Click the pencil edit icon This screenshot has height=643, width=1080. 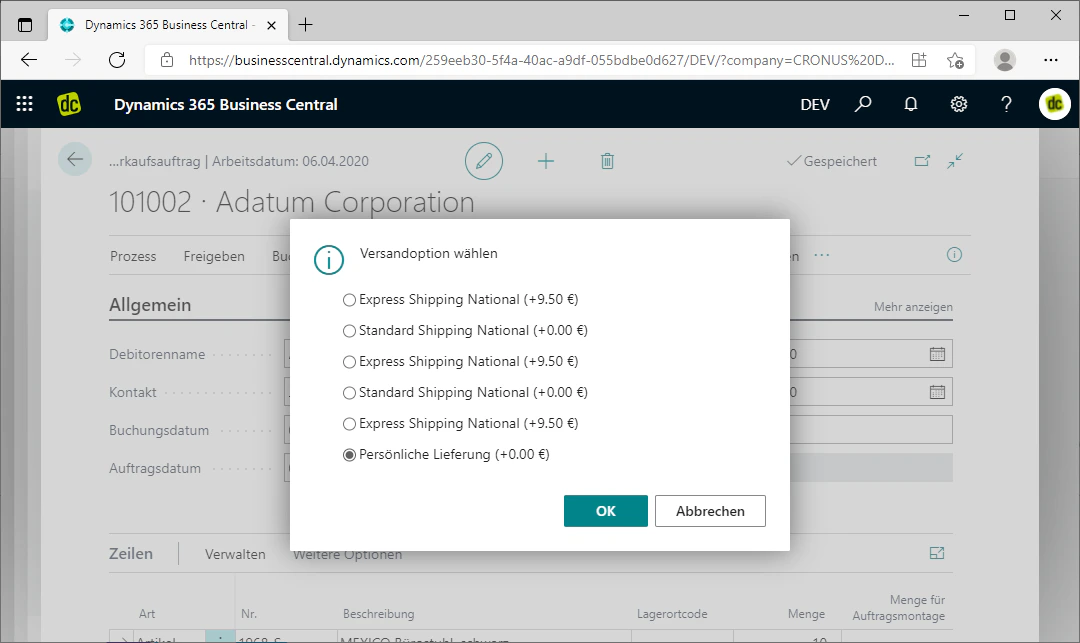tap(484, 161)
